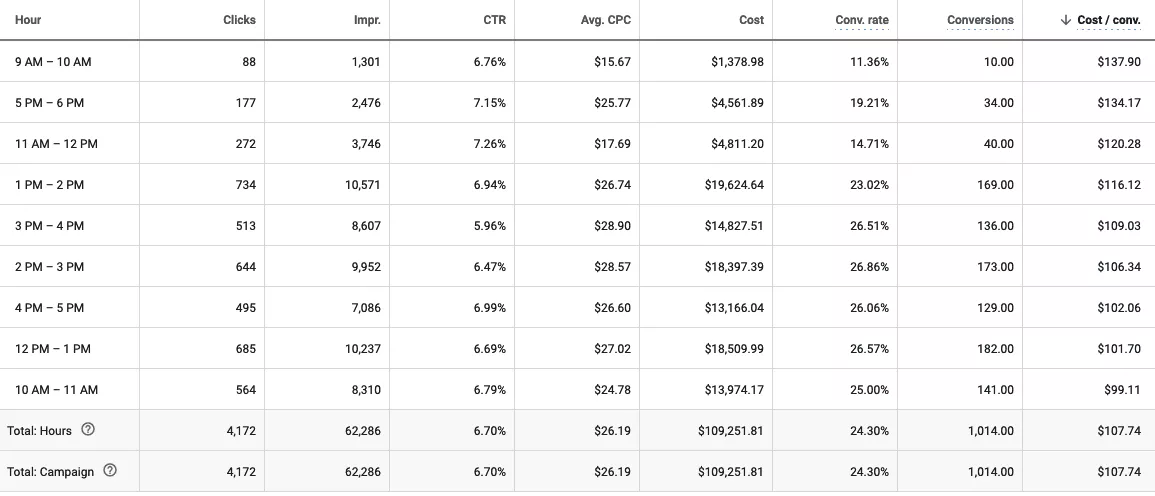
Task: Sort by Cost column header
Action: (752, 20)
